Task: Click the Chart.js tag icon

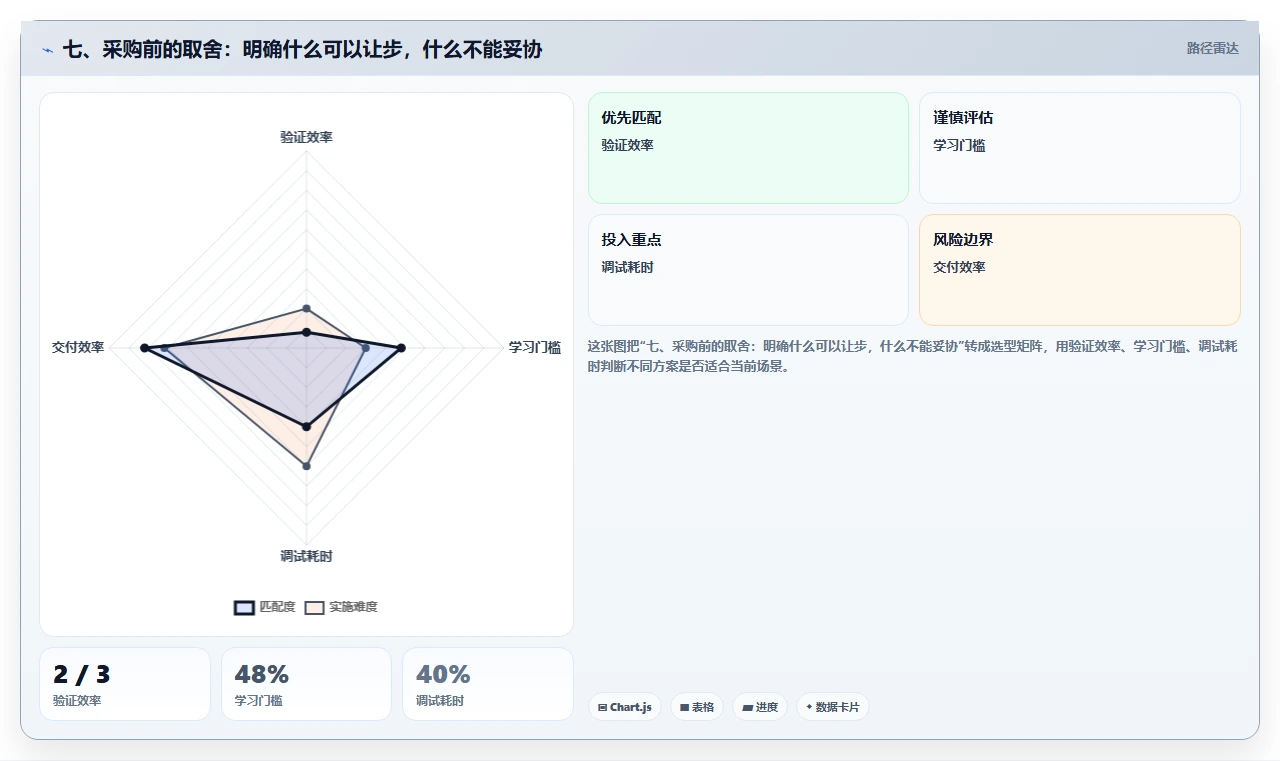Action: pyautogui.click(x=602, y=707)
